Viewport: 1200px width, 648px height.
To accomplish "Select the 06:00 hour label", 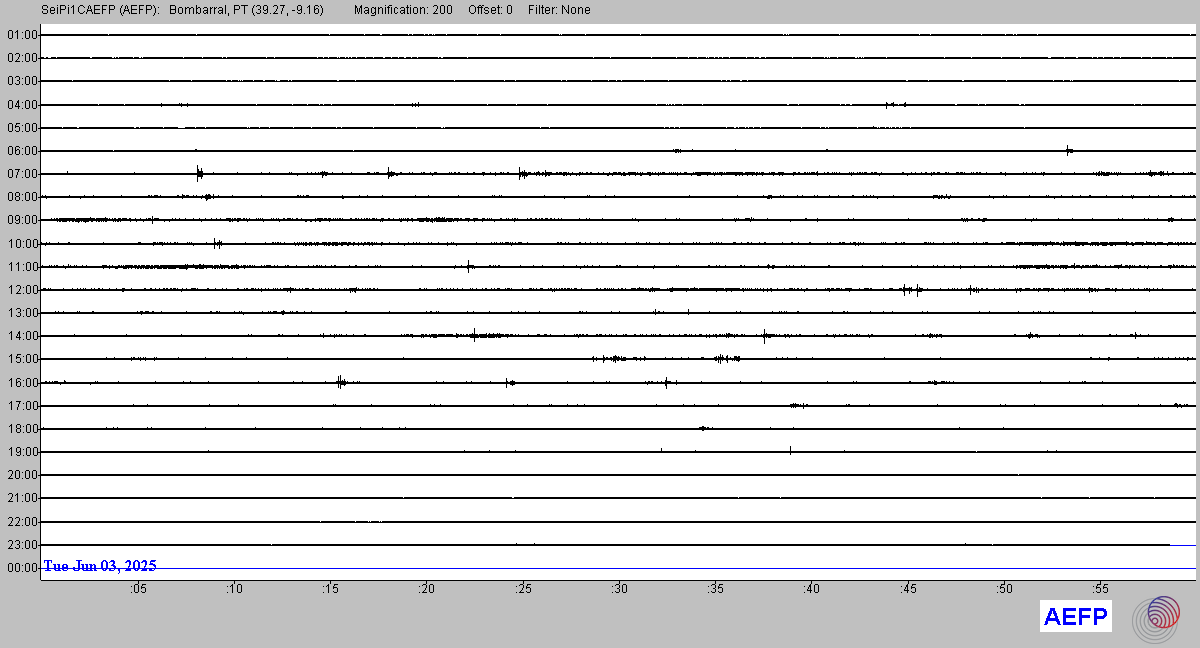I will [x=22, y=151].
